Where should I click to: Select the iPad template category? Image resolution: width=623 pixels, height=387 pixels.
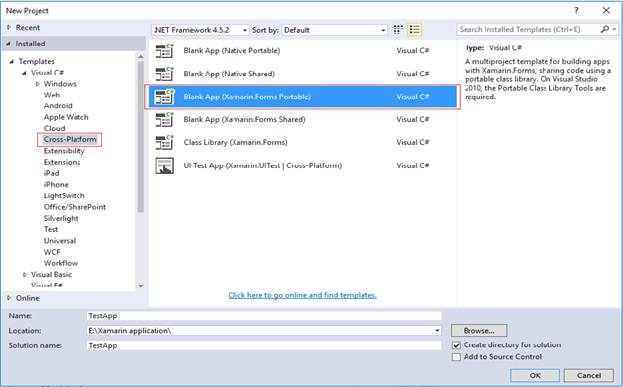click(51, 173)
